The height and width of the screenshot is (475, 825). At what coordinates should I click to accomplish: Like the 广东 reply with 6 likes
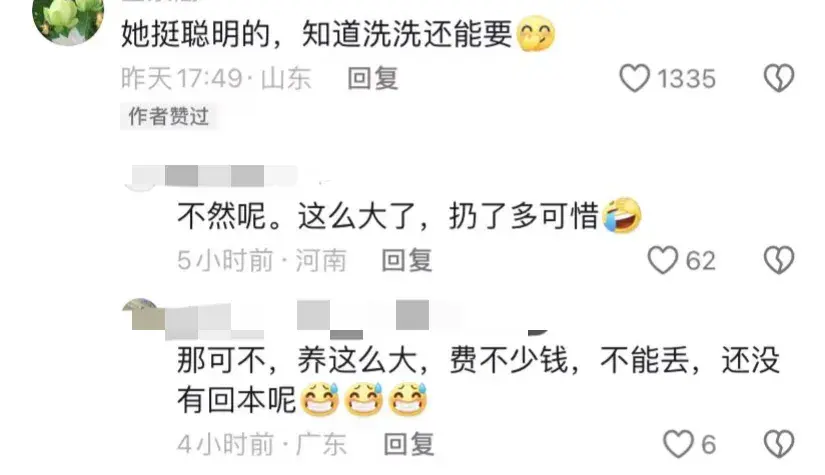tap(678, 444)
